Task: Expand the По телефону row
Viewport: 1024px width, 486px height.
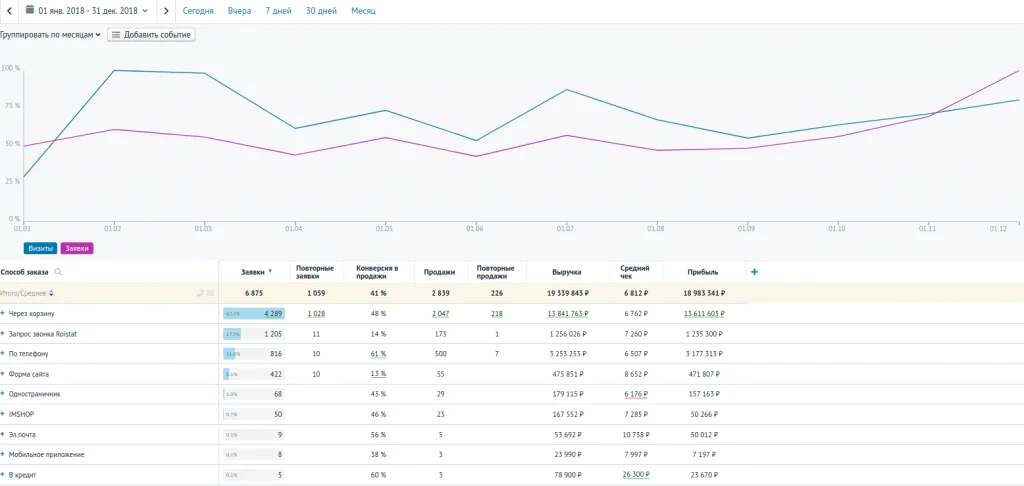Action: click(x=3, y=354)
